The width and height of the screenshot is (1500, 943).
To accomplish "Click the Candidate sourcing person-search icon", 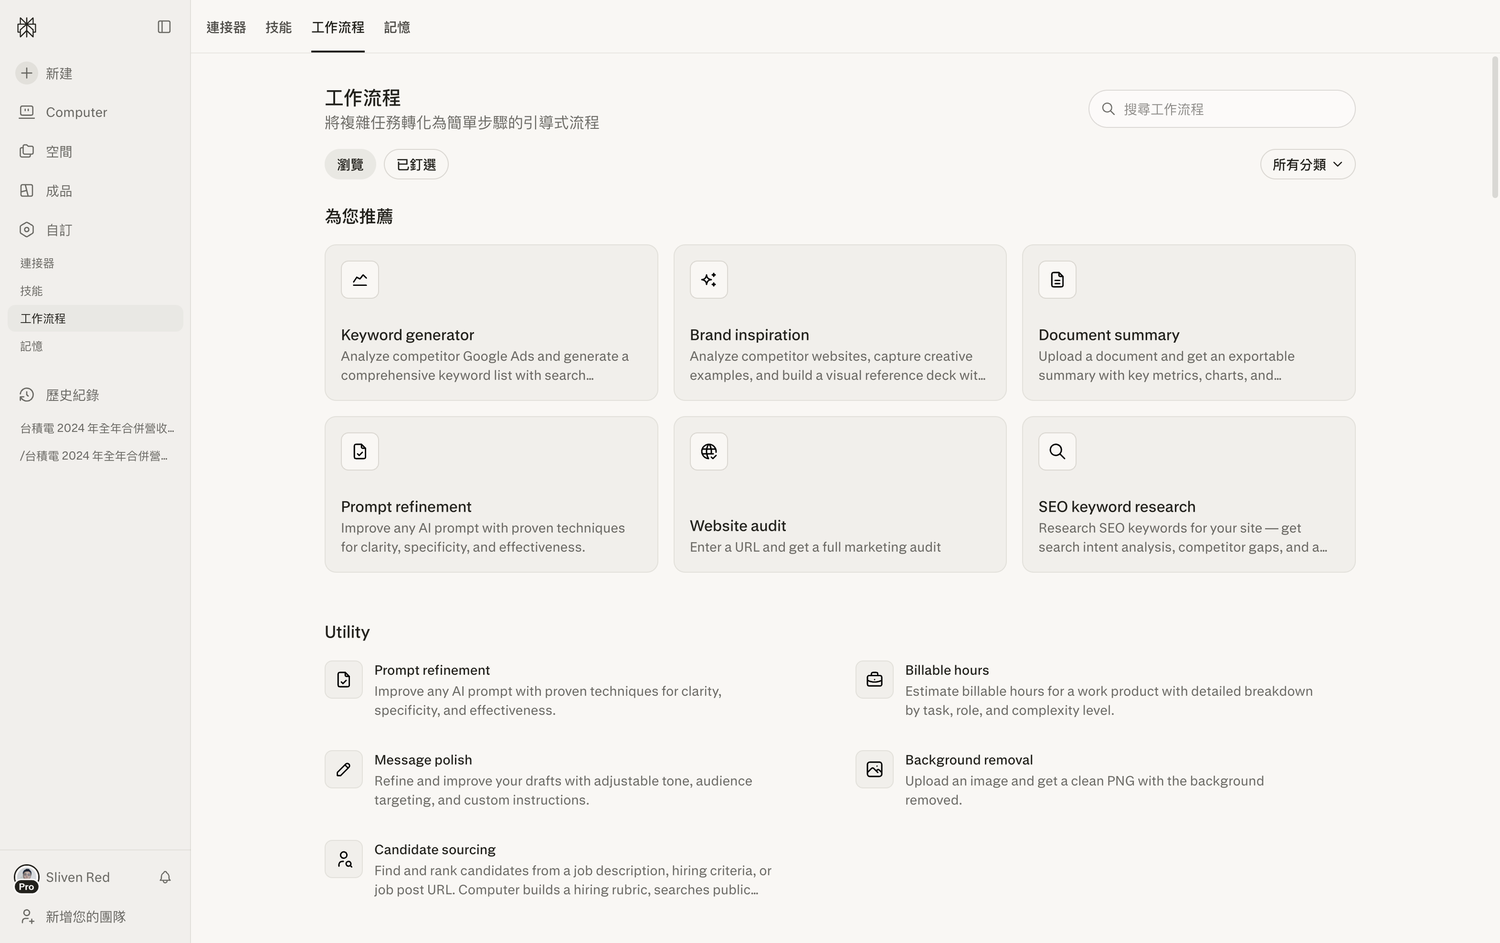I will 344,859.
